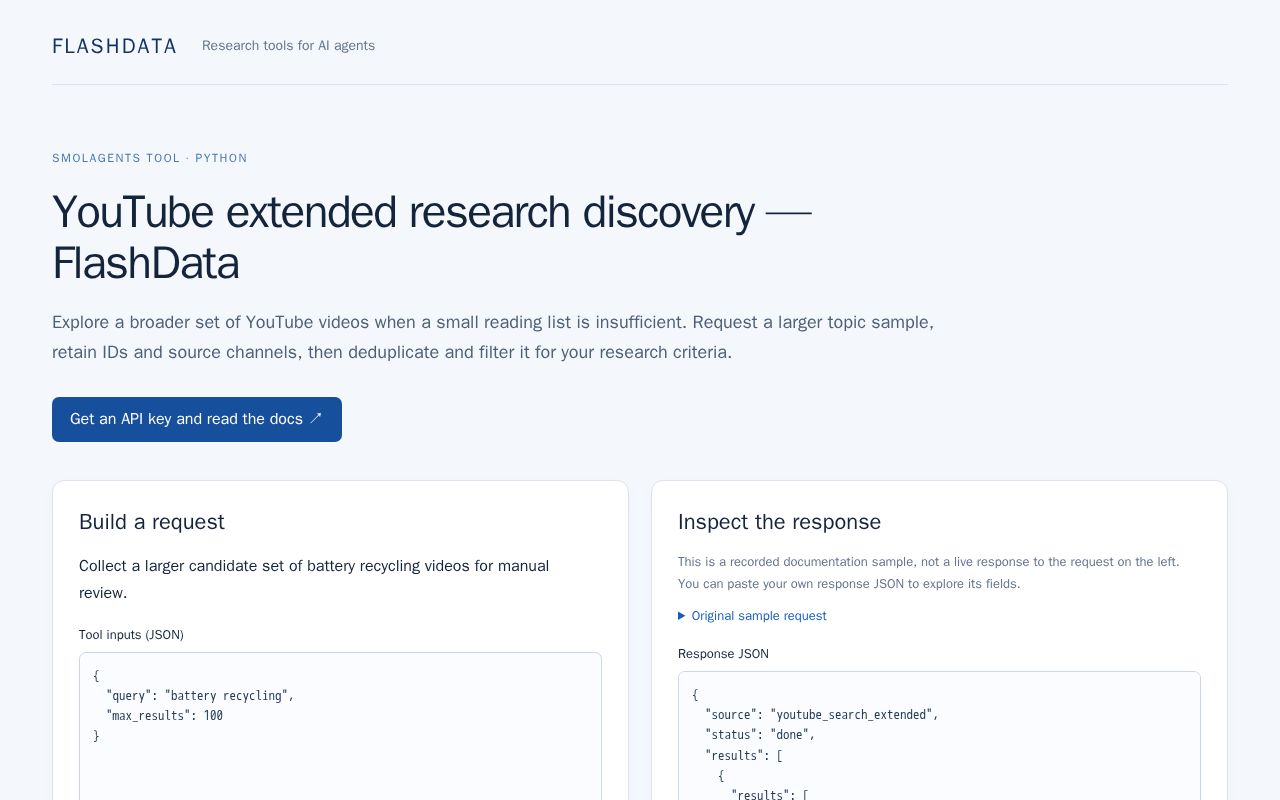Focus the Response JSON text area

[x=939, y=736]
